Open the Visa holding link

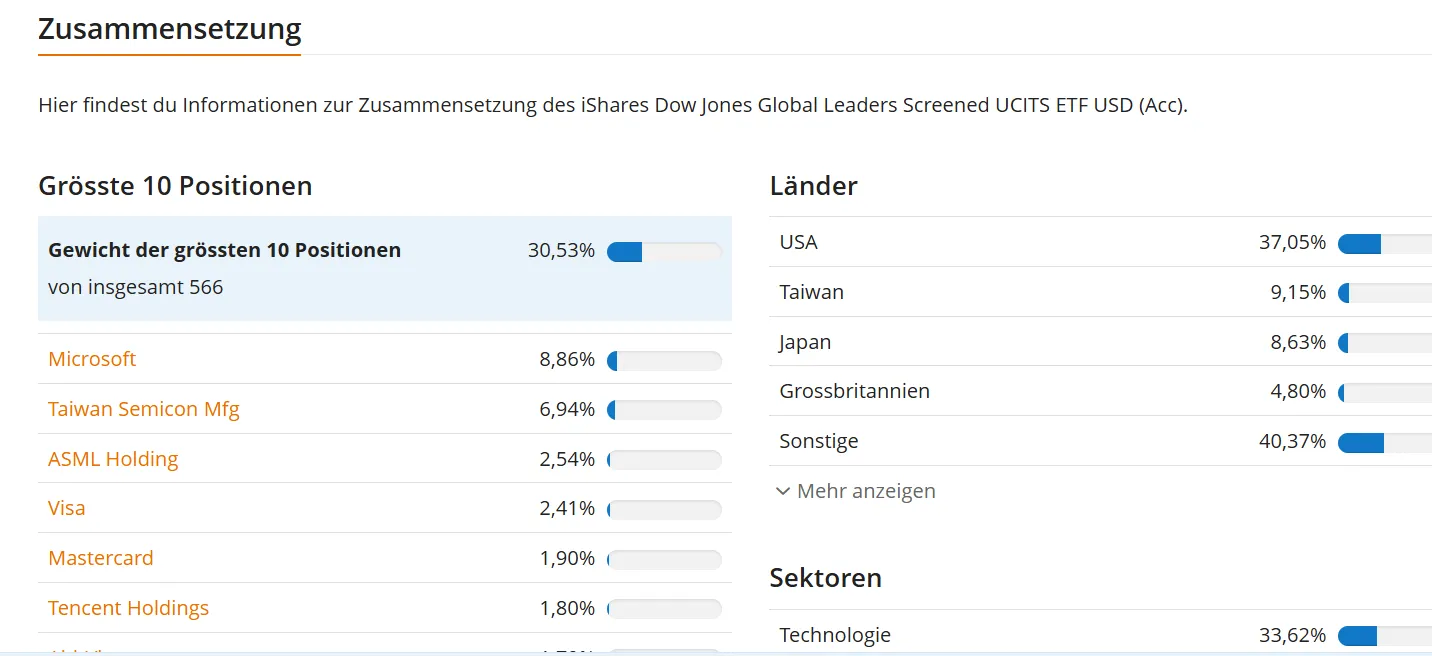click(67, 508)
